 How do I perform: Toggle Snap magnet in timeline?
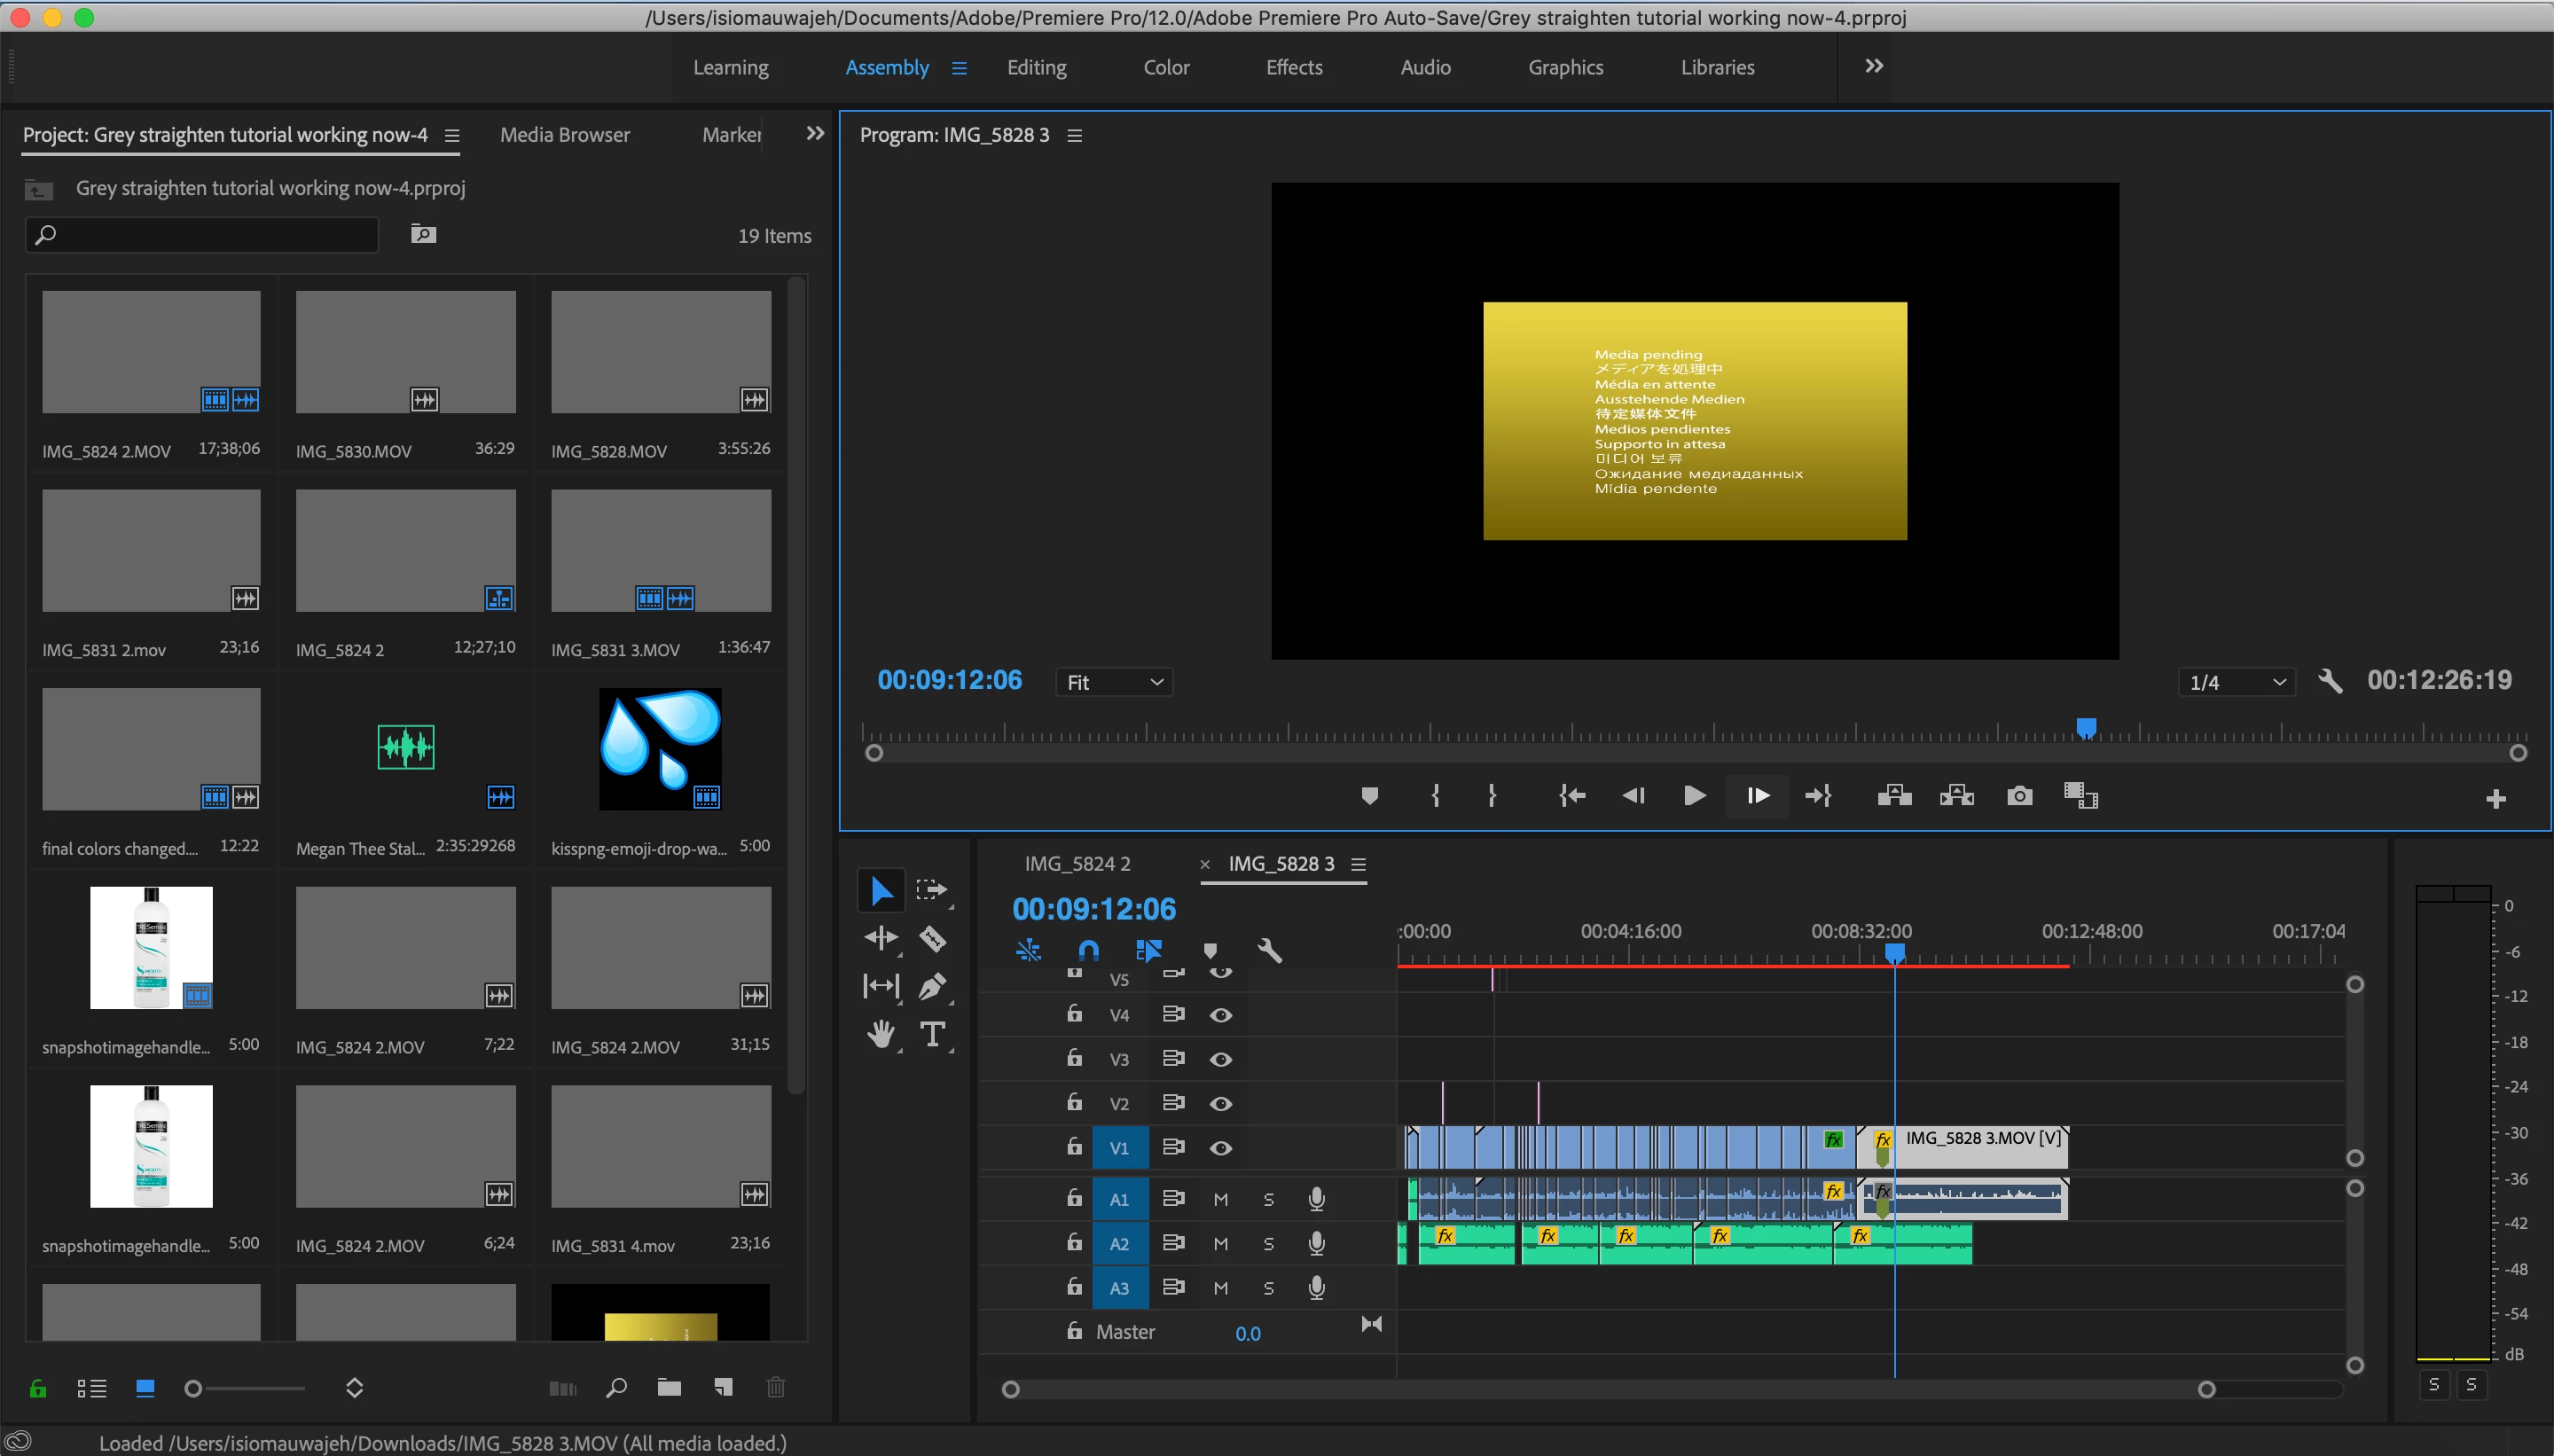click(1088, 950)
